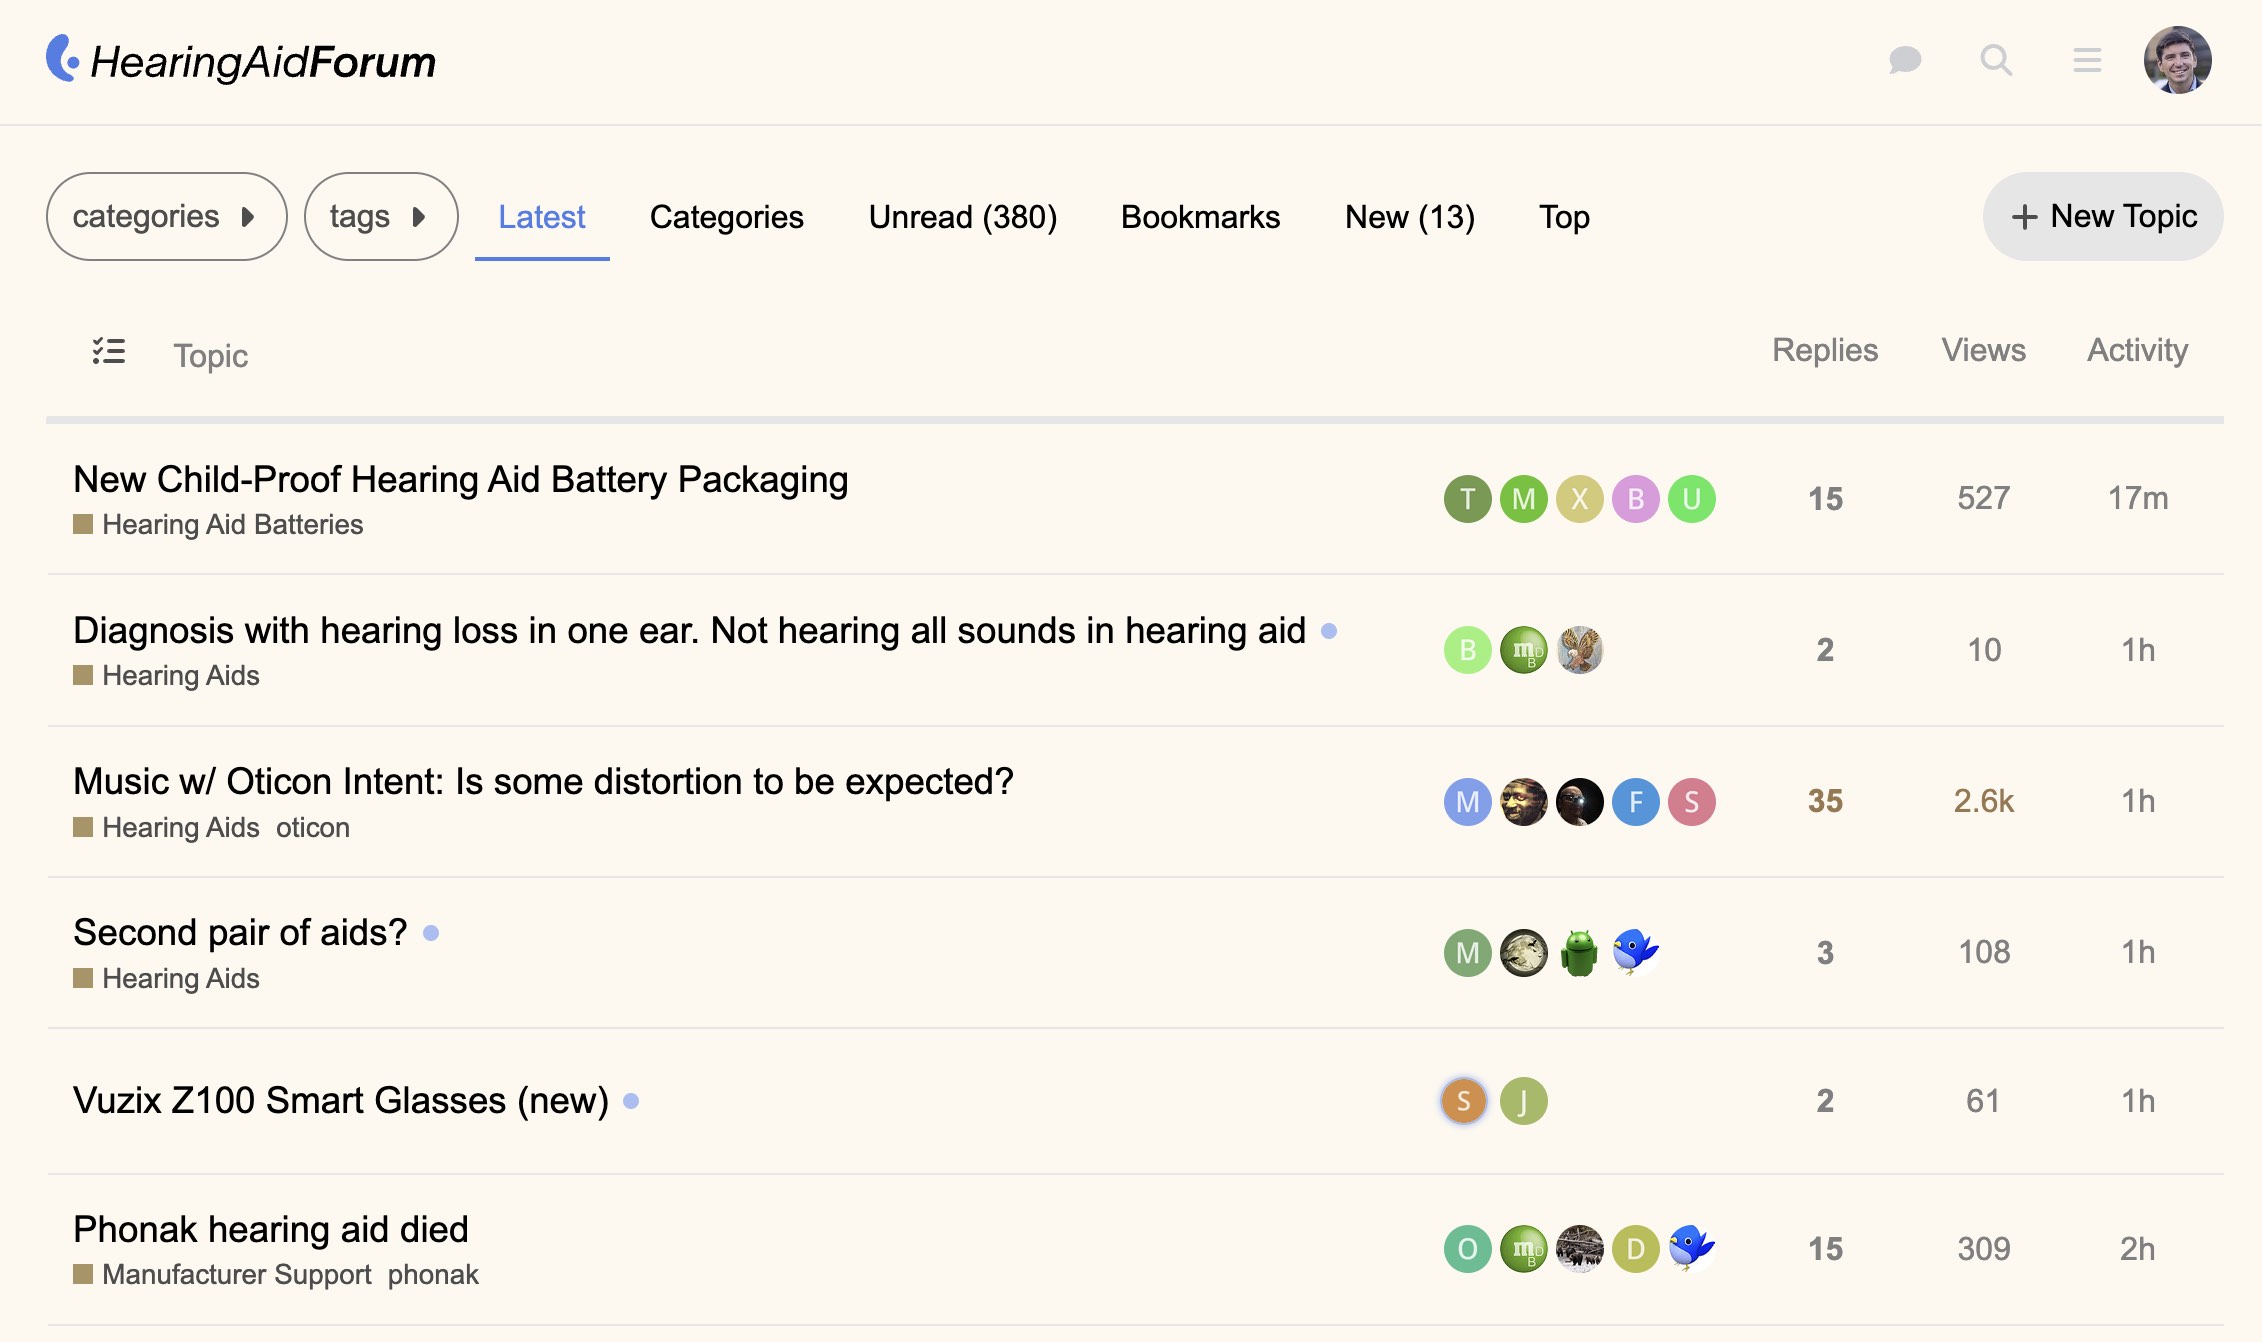
Task: Open Music w/ Oticon Intent topic
Action: (543, 782)
